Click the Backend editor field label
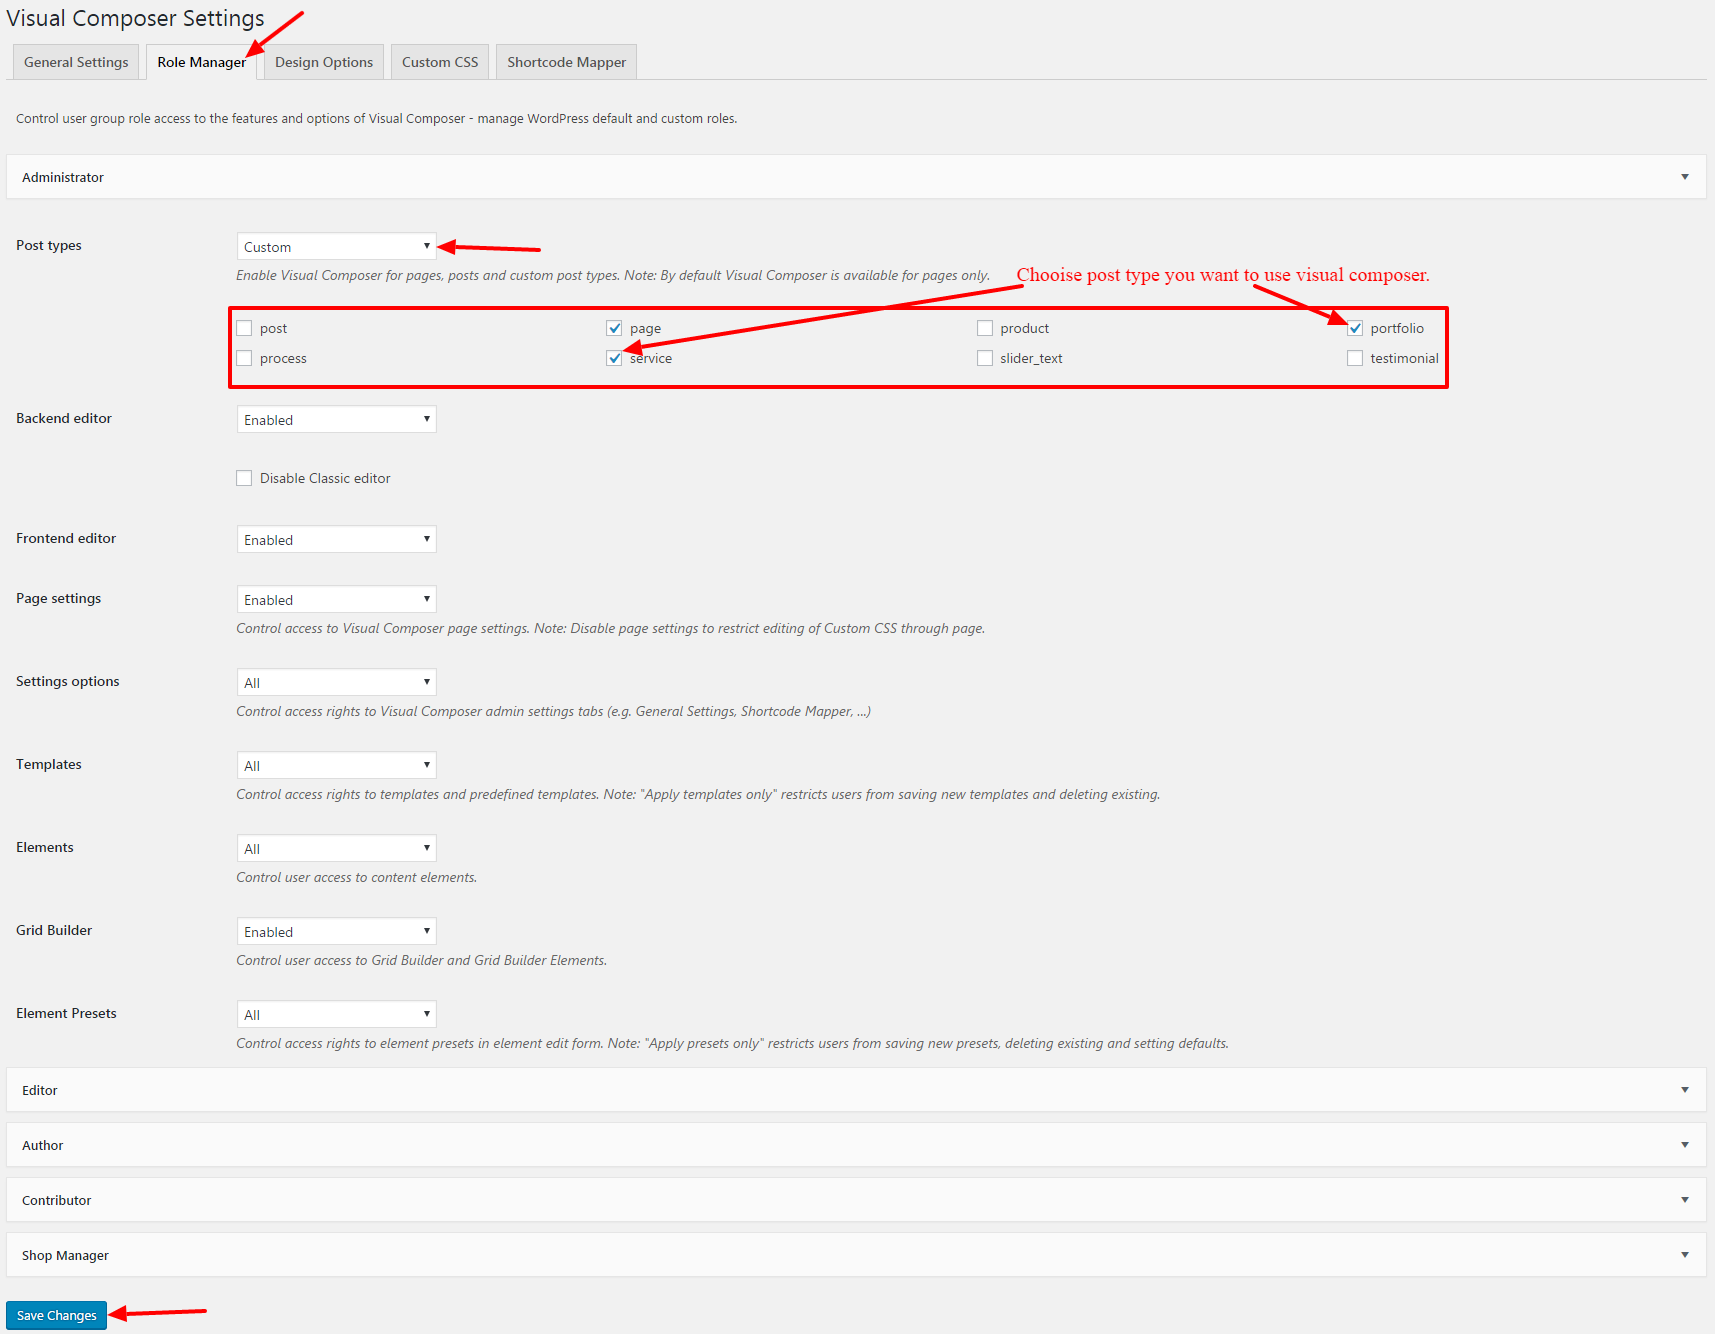 64,418
